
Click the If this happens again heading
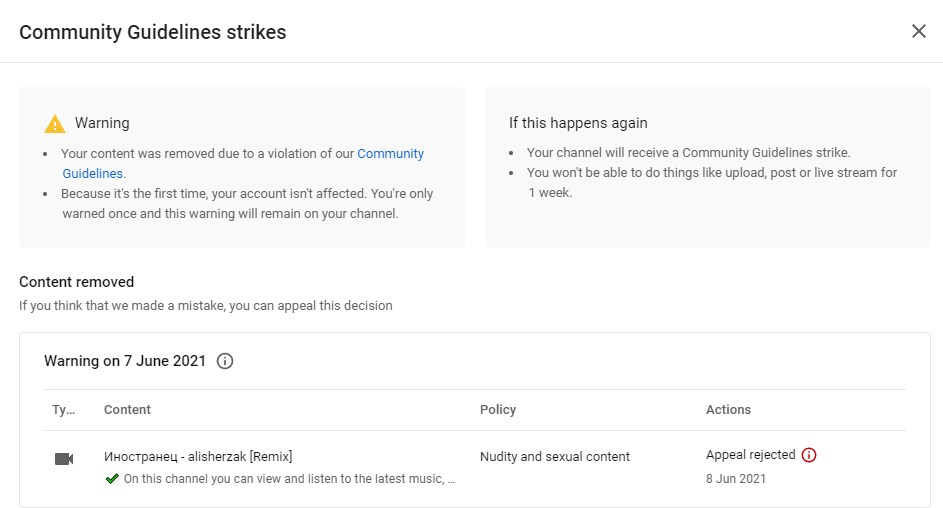(578, 123)
